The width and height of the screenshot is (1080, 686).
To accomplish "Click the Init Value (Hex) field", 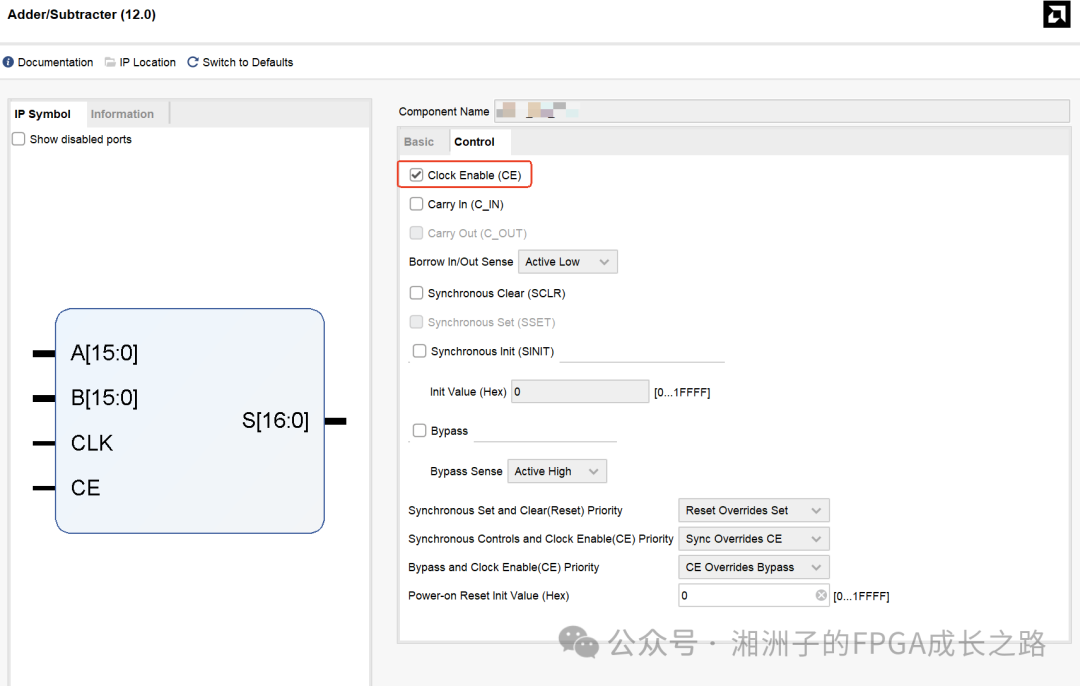I will [x=580, y=391].
